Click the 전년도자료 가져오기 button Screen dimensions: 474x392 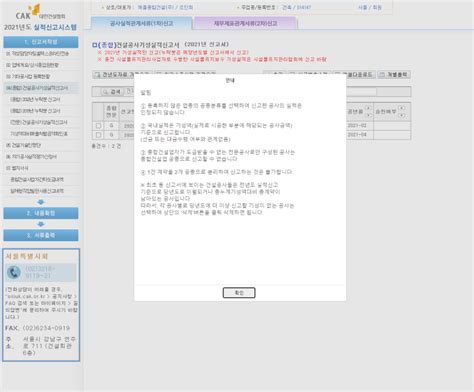click(x=122, y=75)
